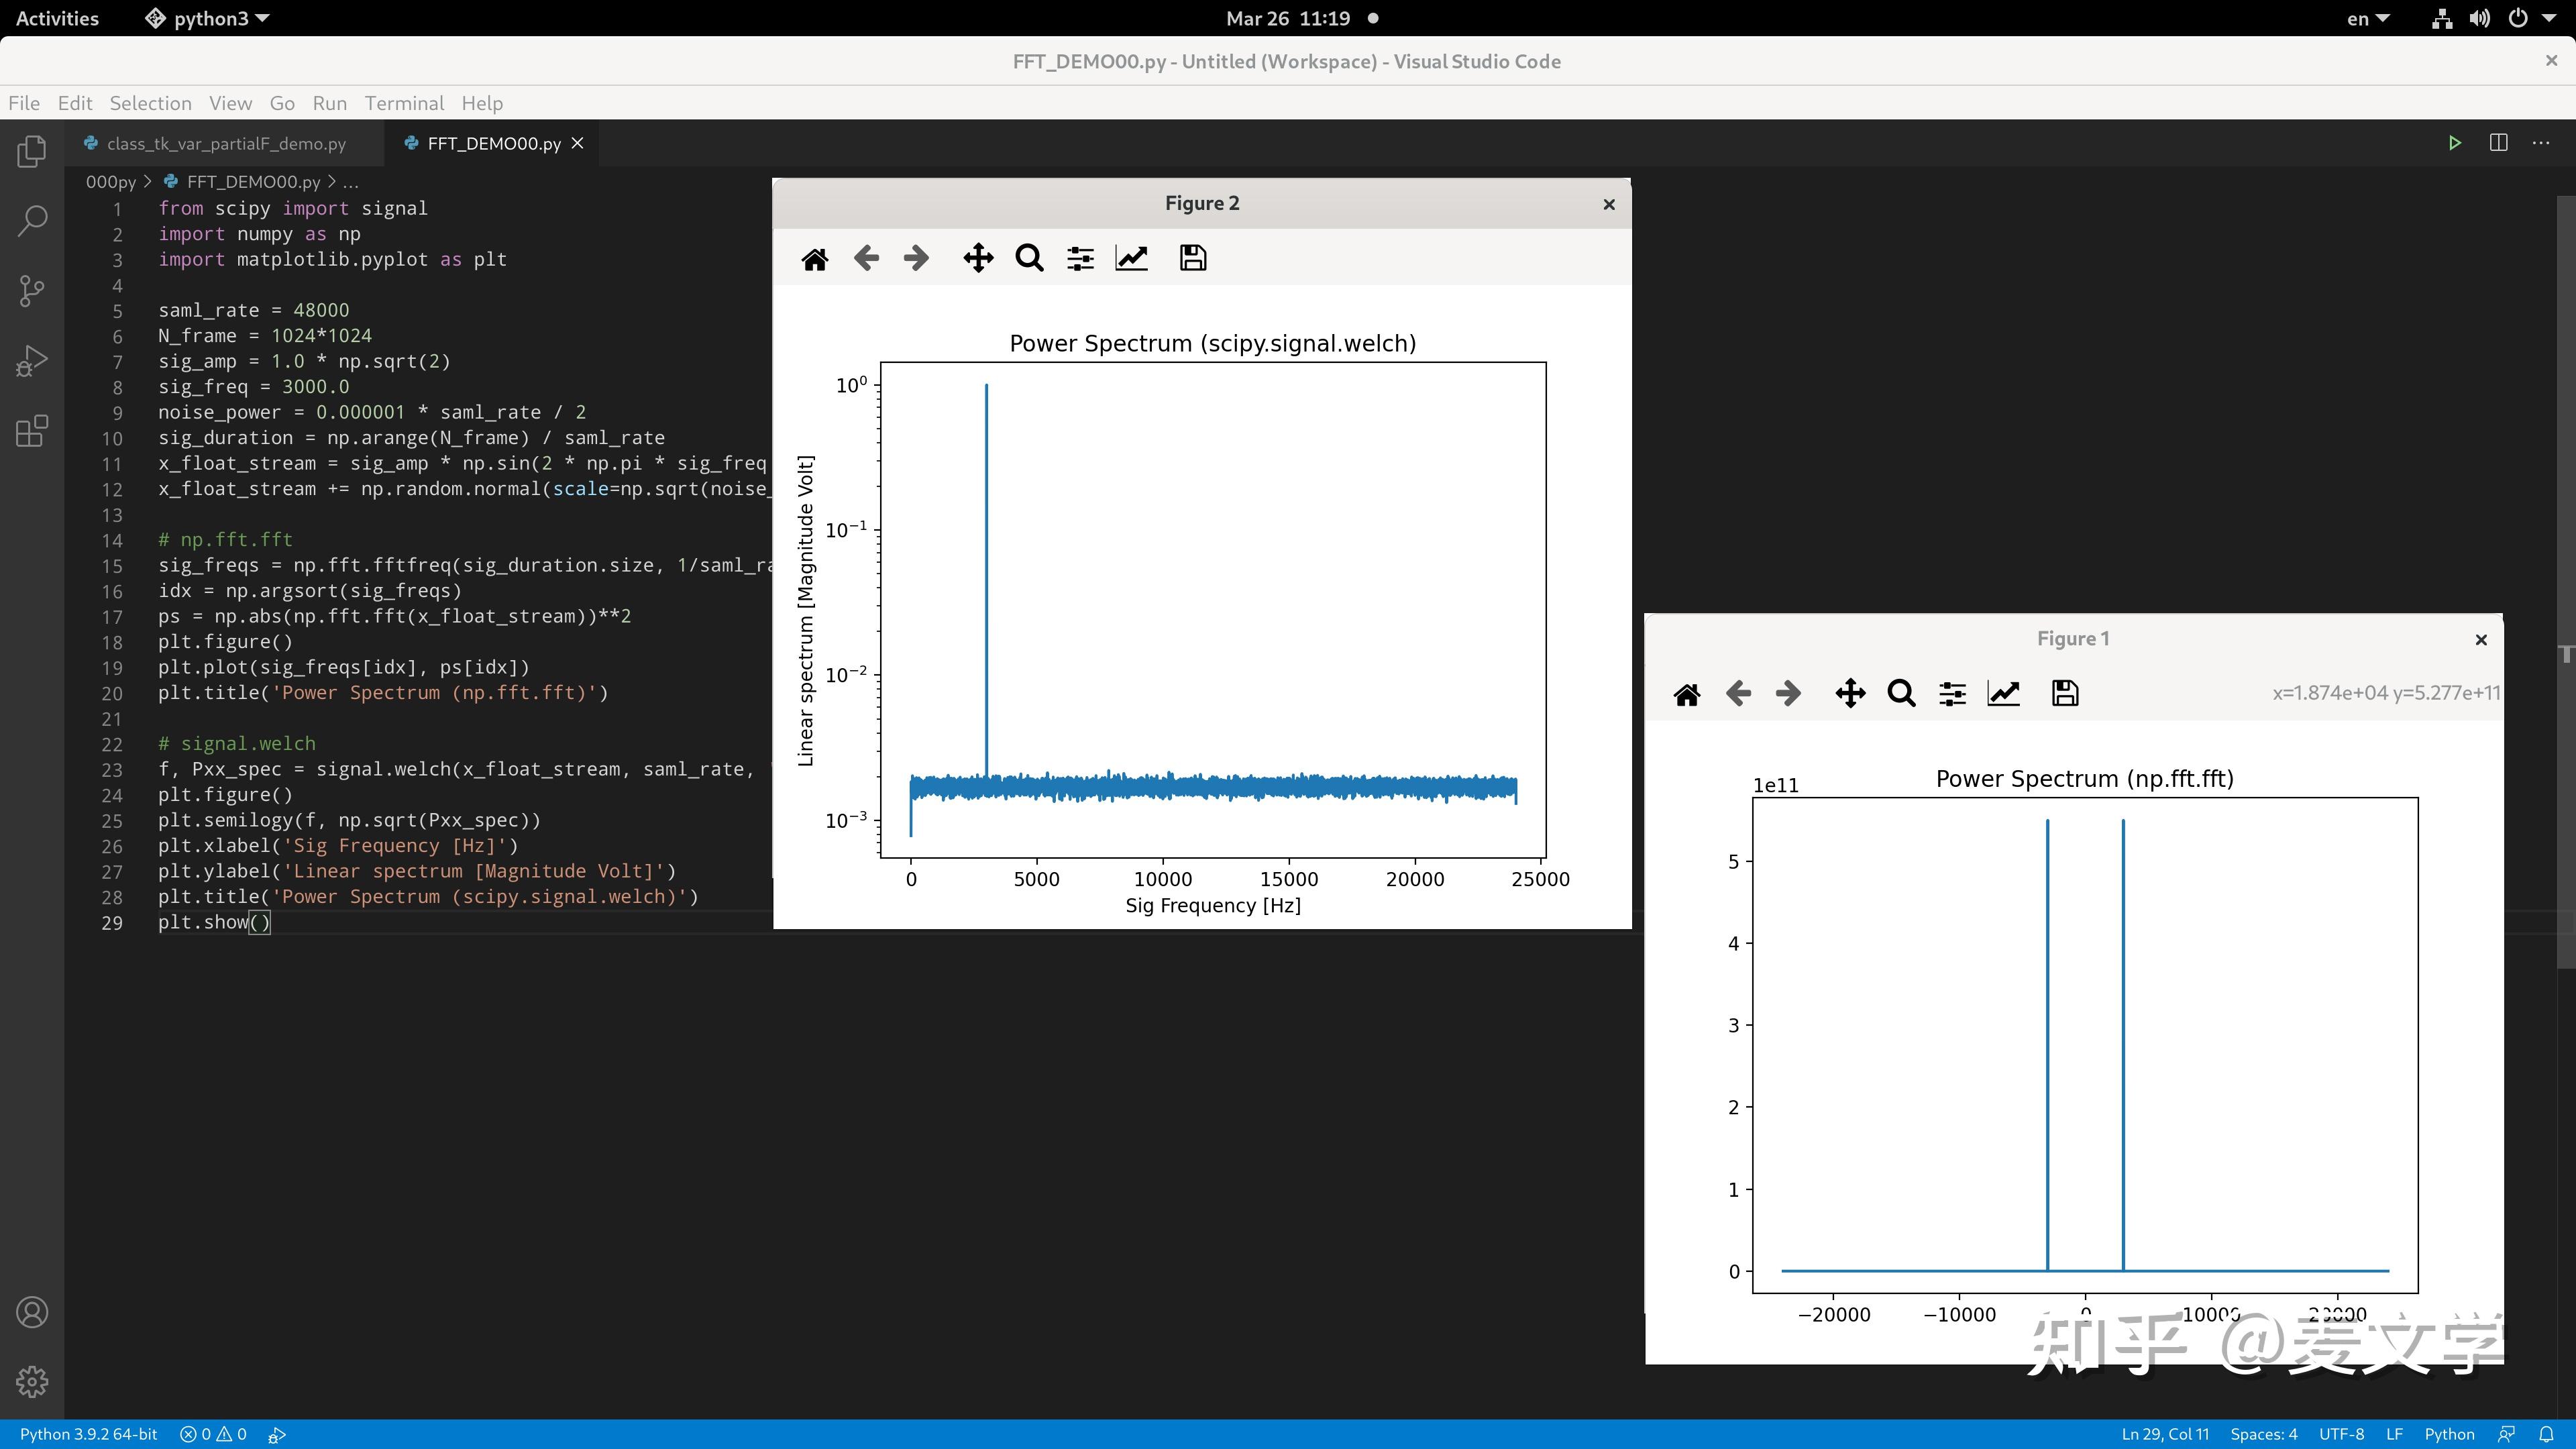Click Spaces: 4 indentation setting
This screenshot has height=1449, width=2576.
pos(2263,1434)
